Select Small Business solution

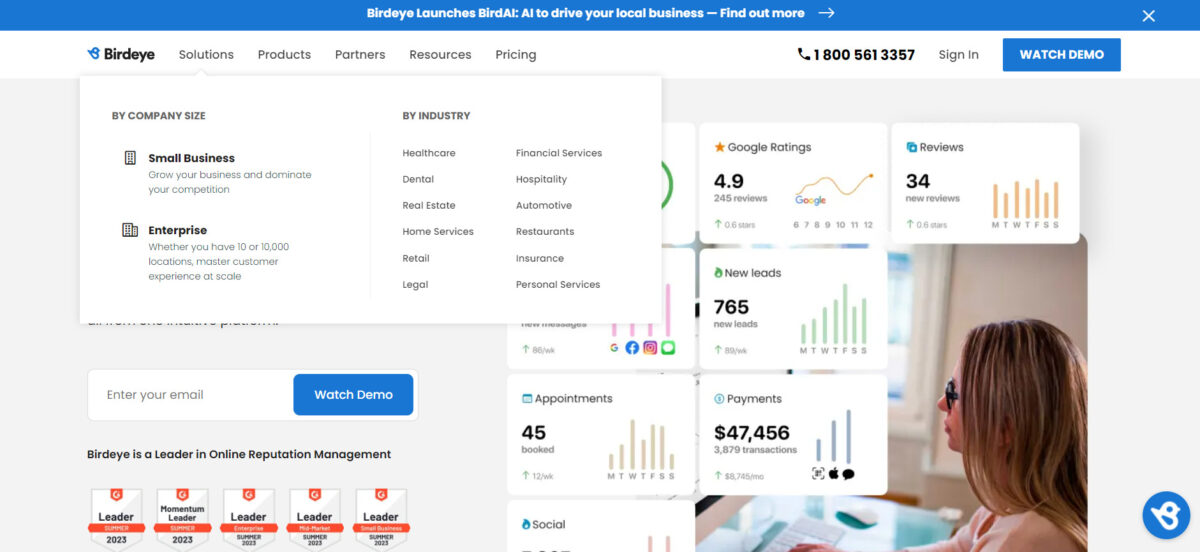point(191,158)
